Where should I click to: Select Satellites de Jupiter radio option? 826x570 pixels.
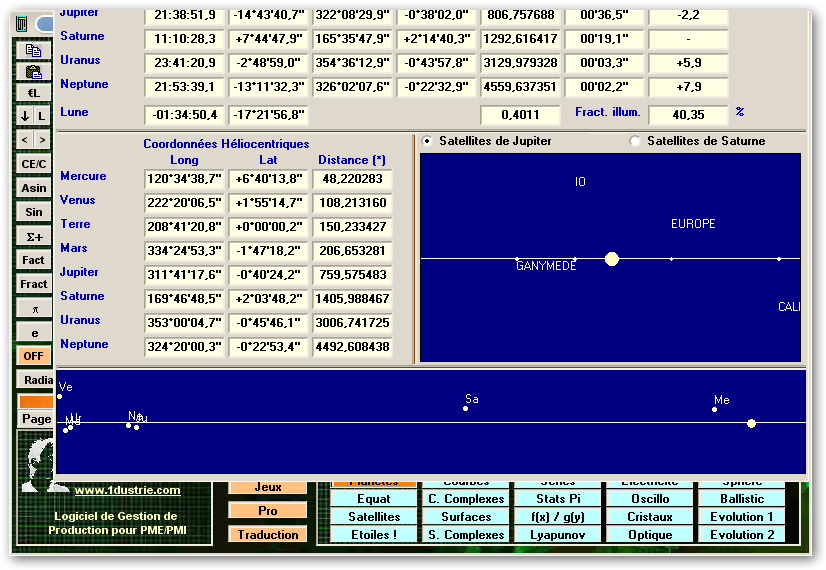point(428,141)
